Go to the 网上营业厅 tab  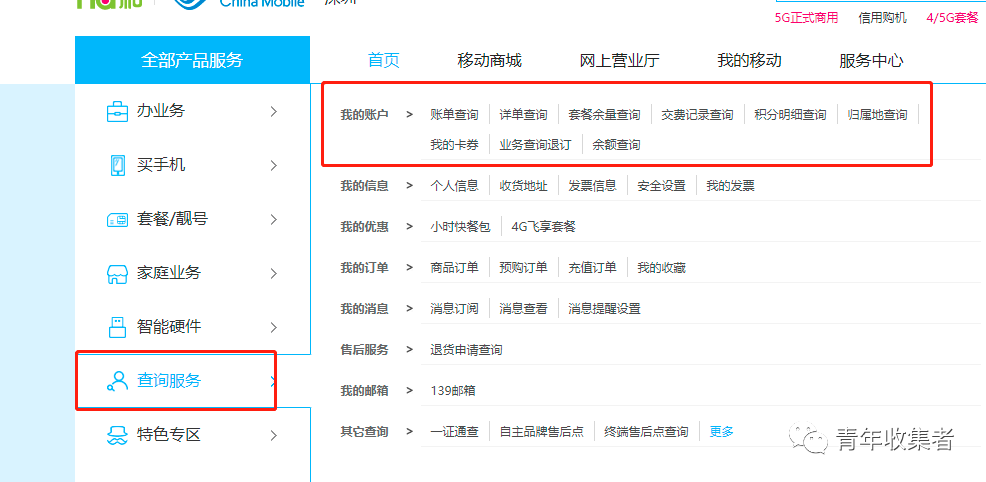click(x=619, y=61)
